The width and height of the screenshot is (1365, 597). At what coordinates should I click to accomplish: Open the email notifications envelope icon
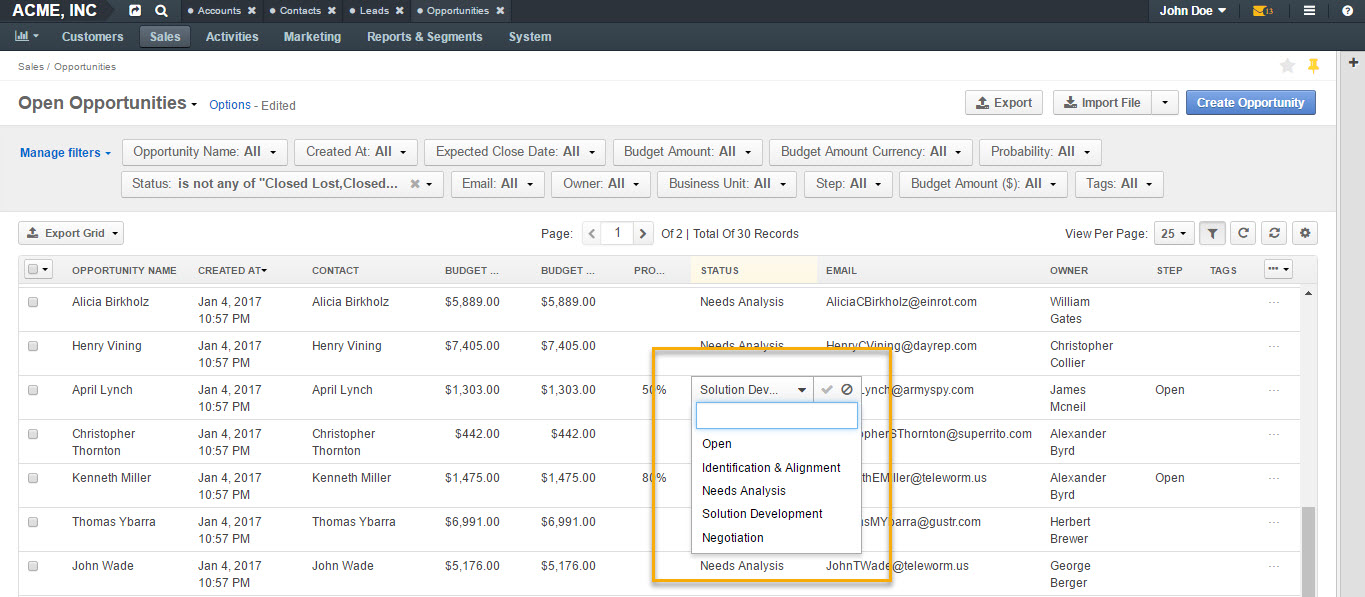1262,11
